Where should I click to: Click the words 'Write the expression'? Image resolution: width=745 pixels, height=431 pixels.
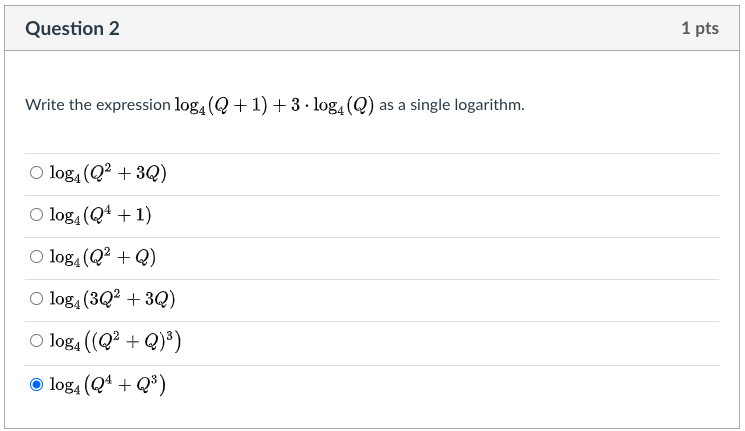[98, 105]
